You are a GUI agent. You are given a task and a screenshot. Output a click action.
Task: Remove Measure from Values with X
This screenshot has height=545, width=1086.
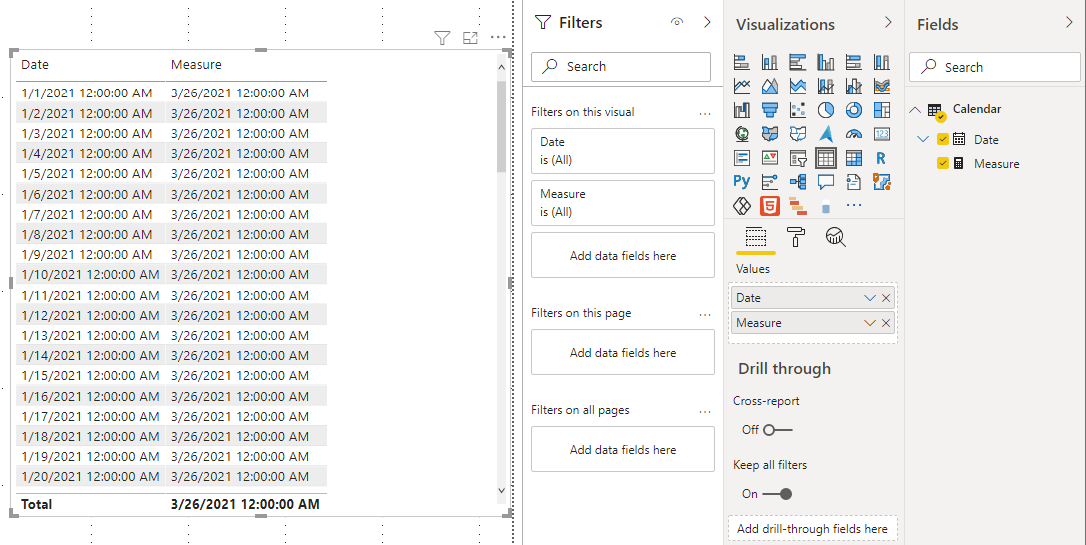[886, 323]
